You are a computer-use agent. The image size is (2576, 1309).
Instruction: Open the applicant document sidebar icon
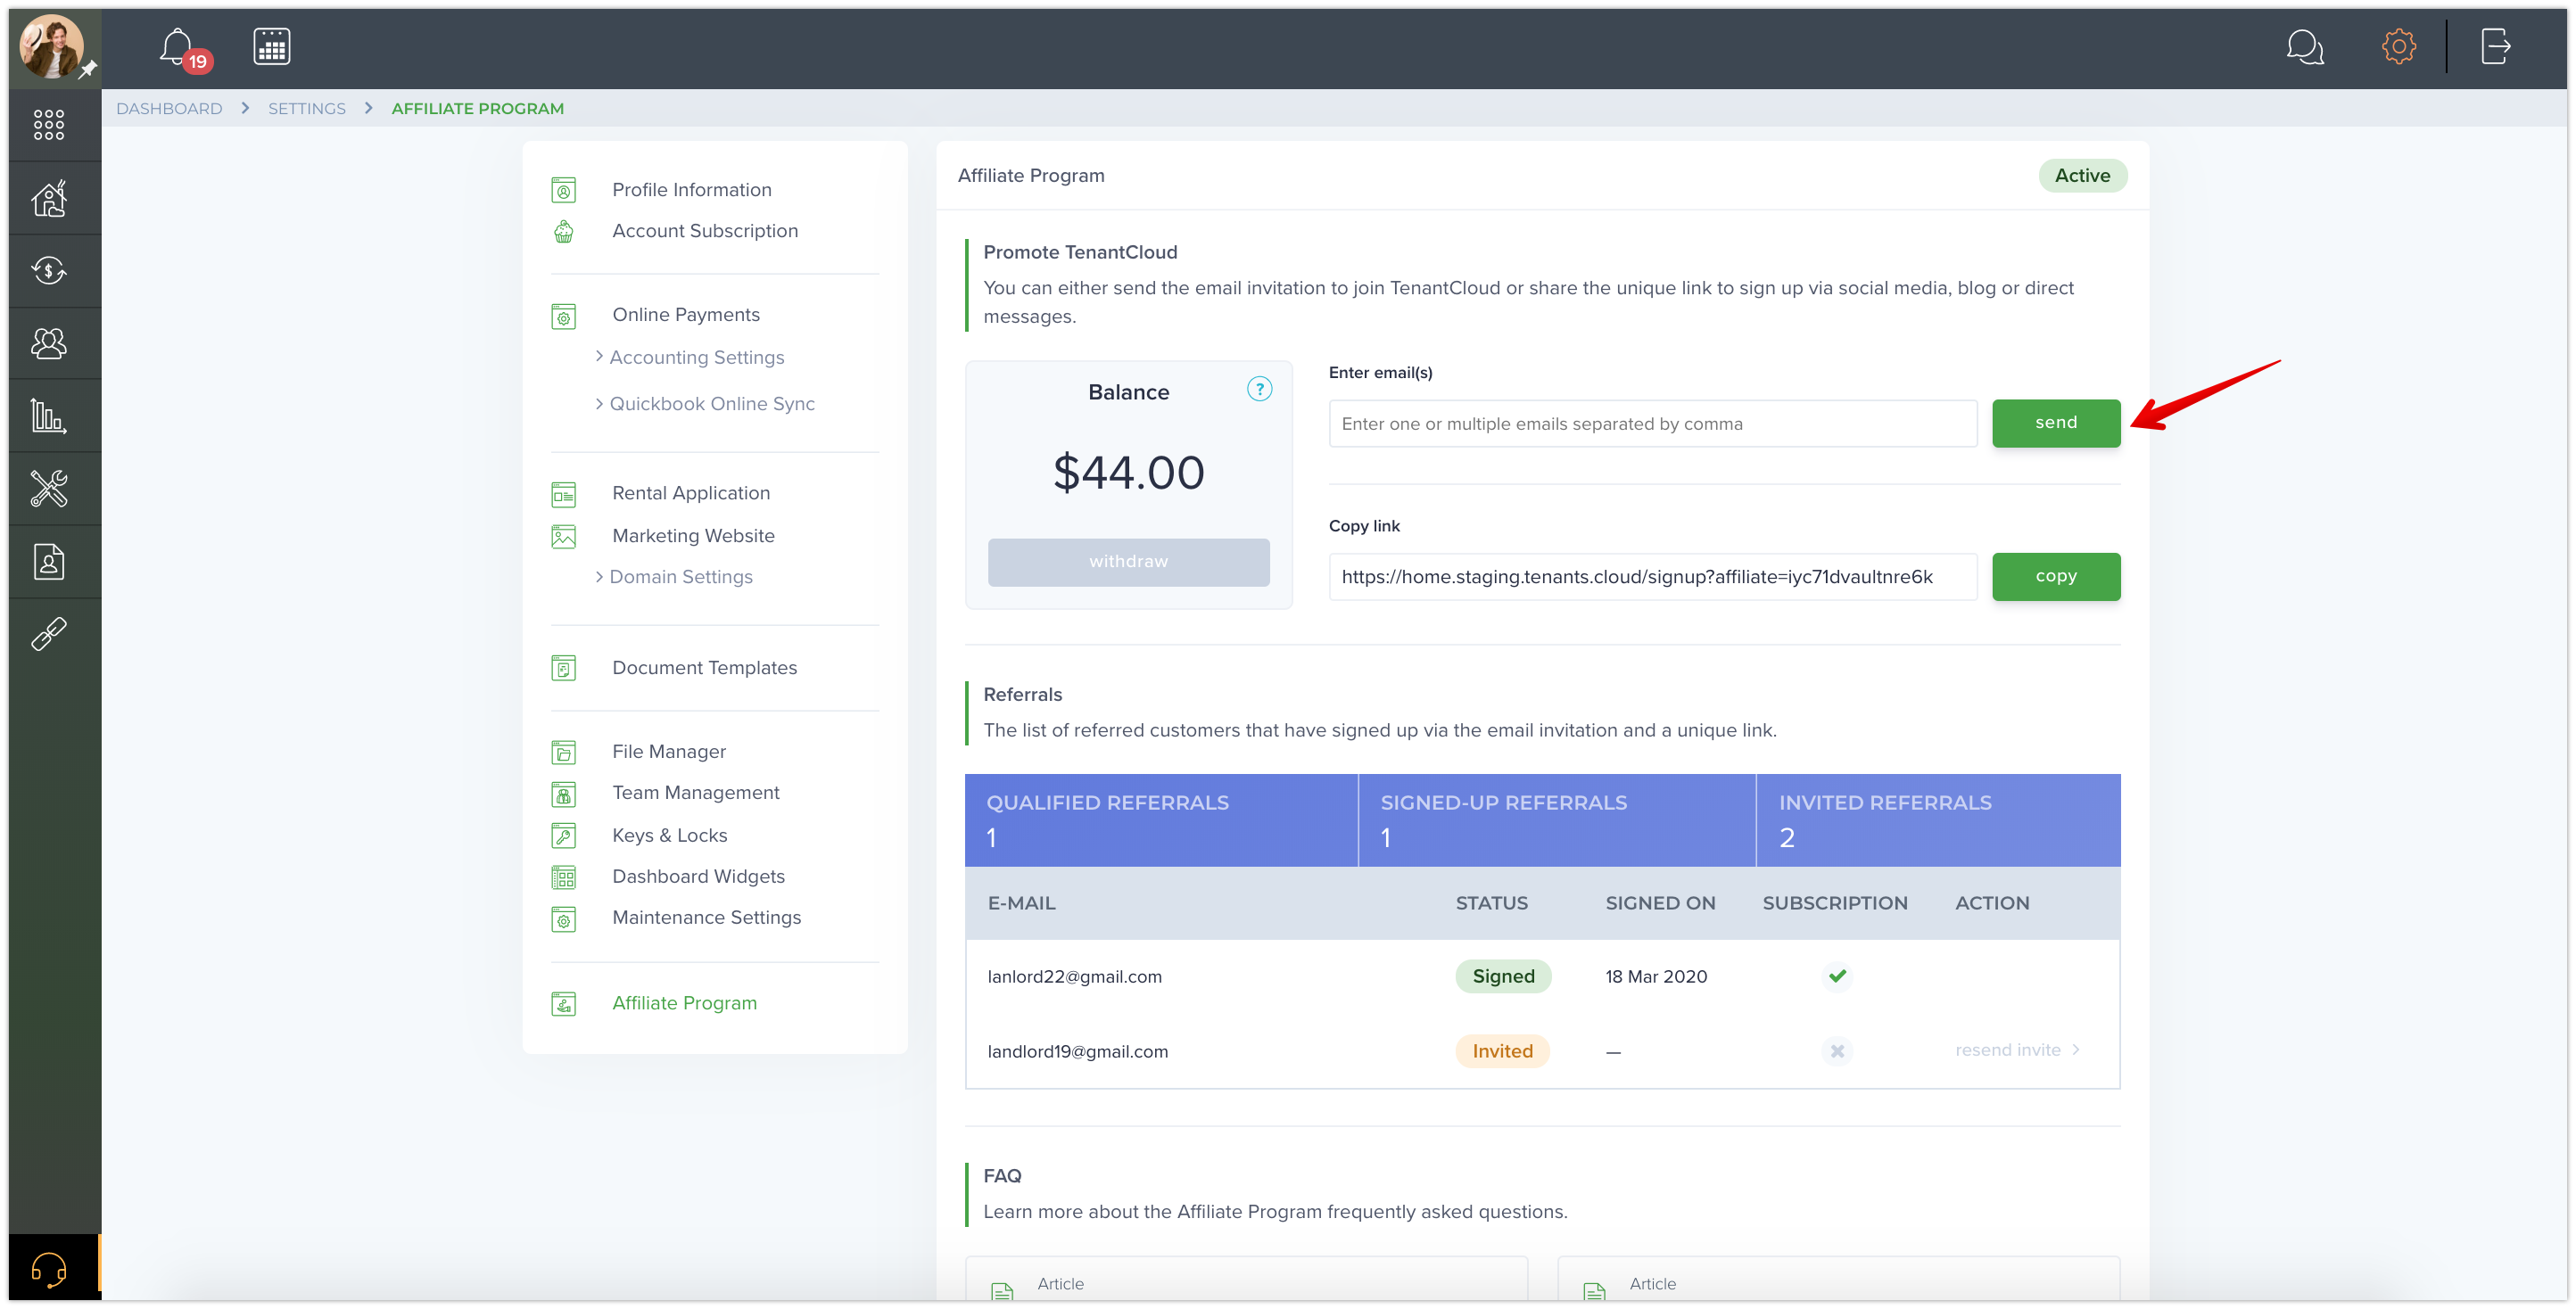(49, 562)
